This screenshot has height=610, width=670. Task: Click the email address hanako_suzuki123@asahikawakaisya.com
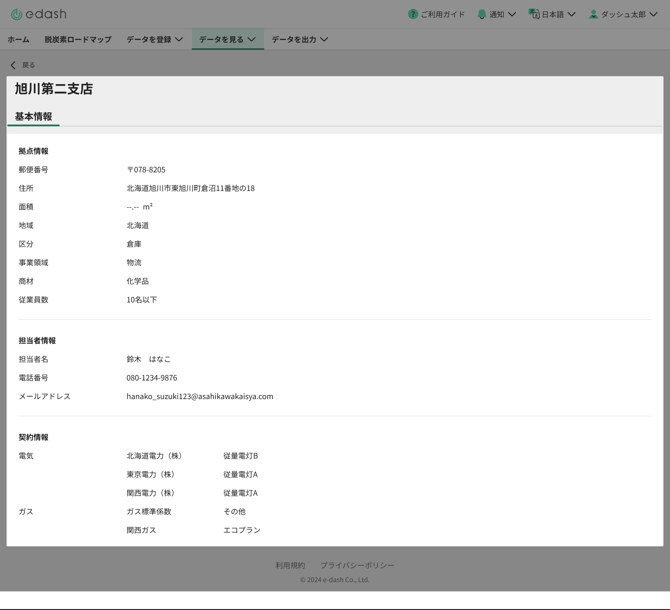click(x=199, y=396)
